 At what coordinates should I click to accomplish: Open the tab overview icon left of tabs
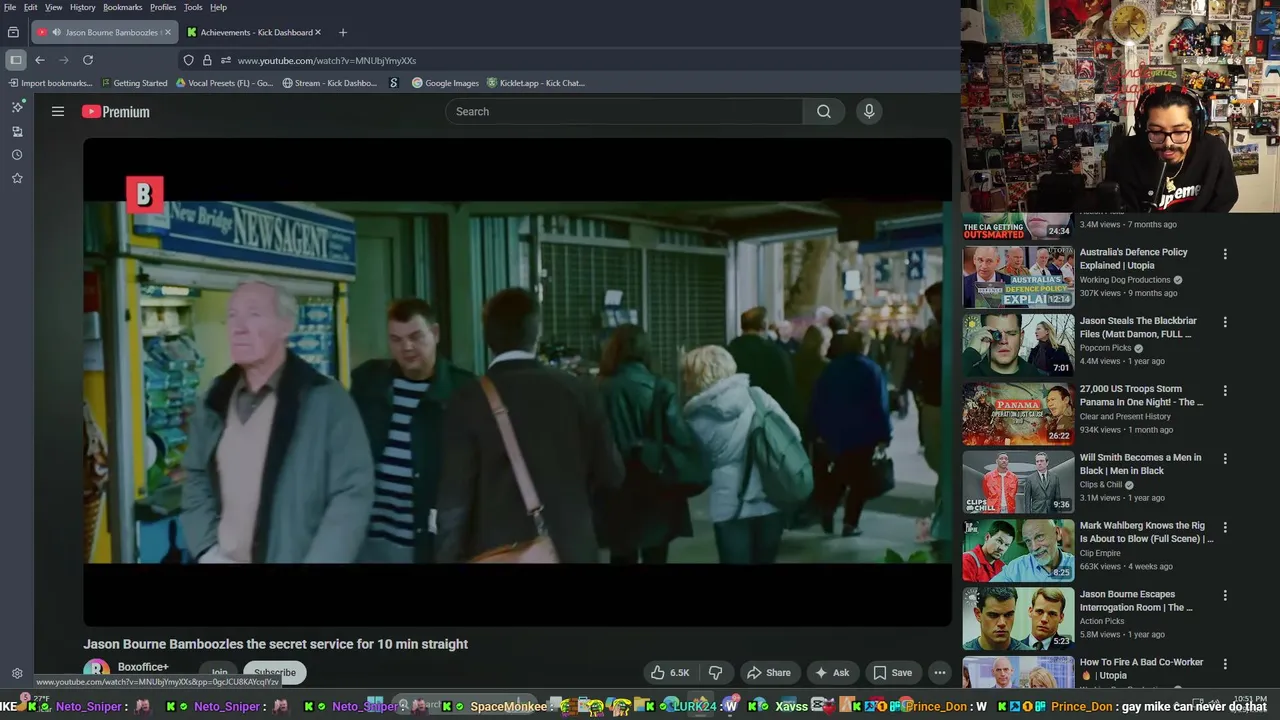pos(13,32)
